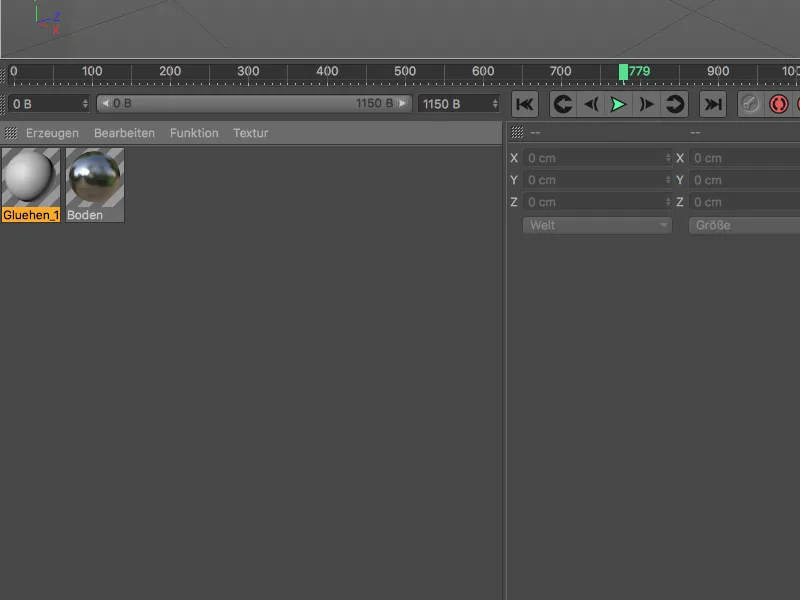This screenshot has height=600, width=800.
Task: Open the Textur menu
Action: [251, 133]
